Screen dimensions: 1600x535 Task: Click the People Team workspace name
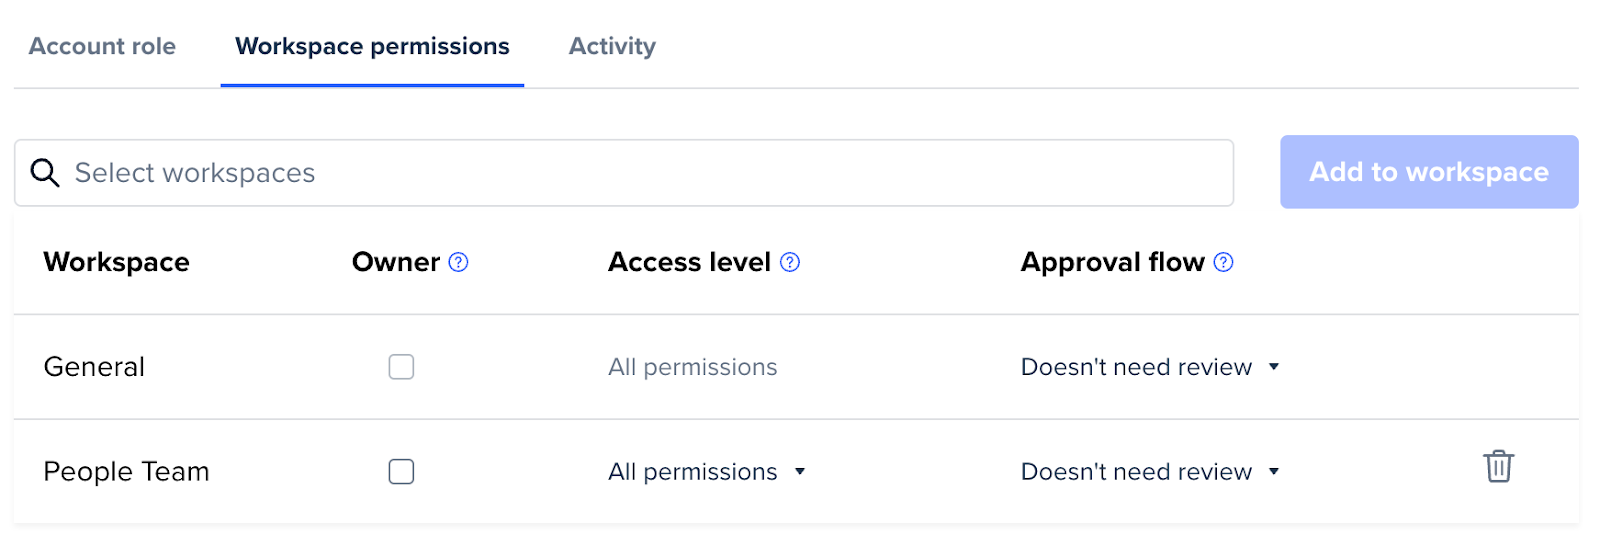tap(126, 472)
